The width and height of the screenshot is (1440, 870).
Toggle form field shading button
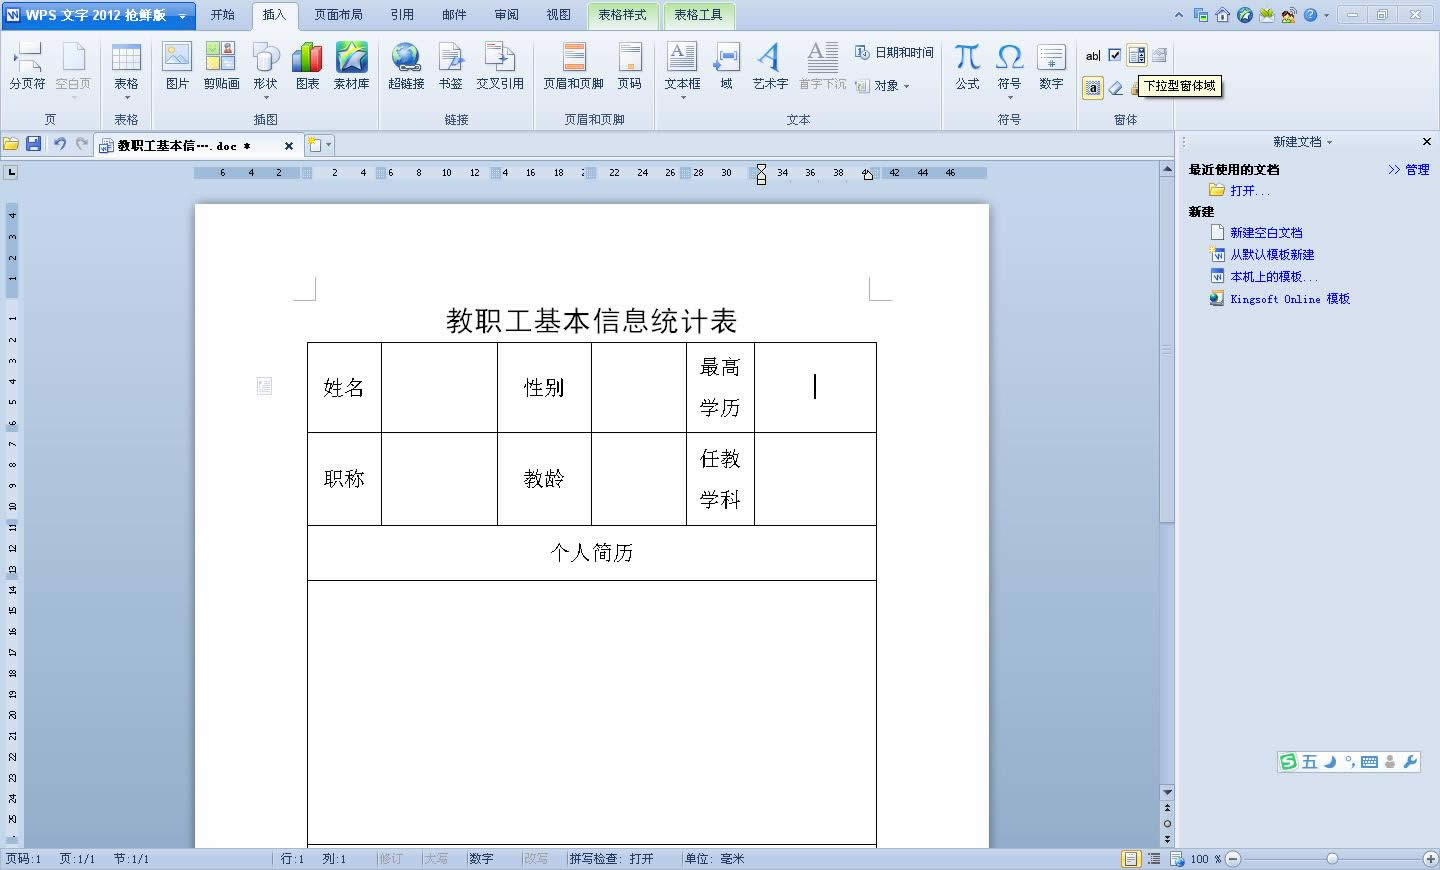coord(1093,88)
